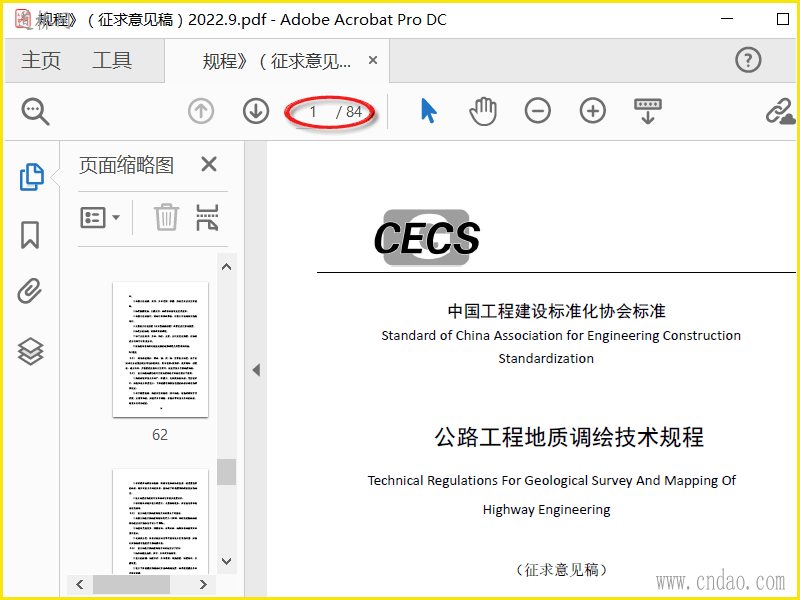
Task: Click the title 公路工程地质调绘技术规程
Action: (x=569, y=437)
